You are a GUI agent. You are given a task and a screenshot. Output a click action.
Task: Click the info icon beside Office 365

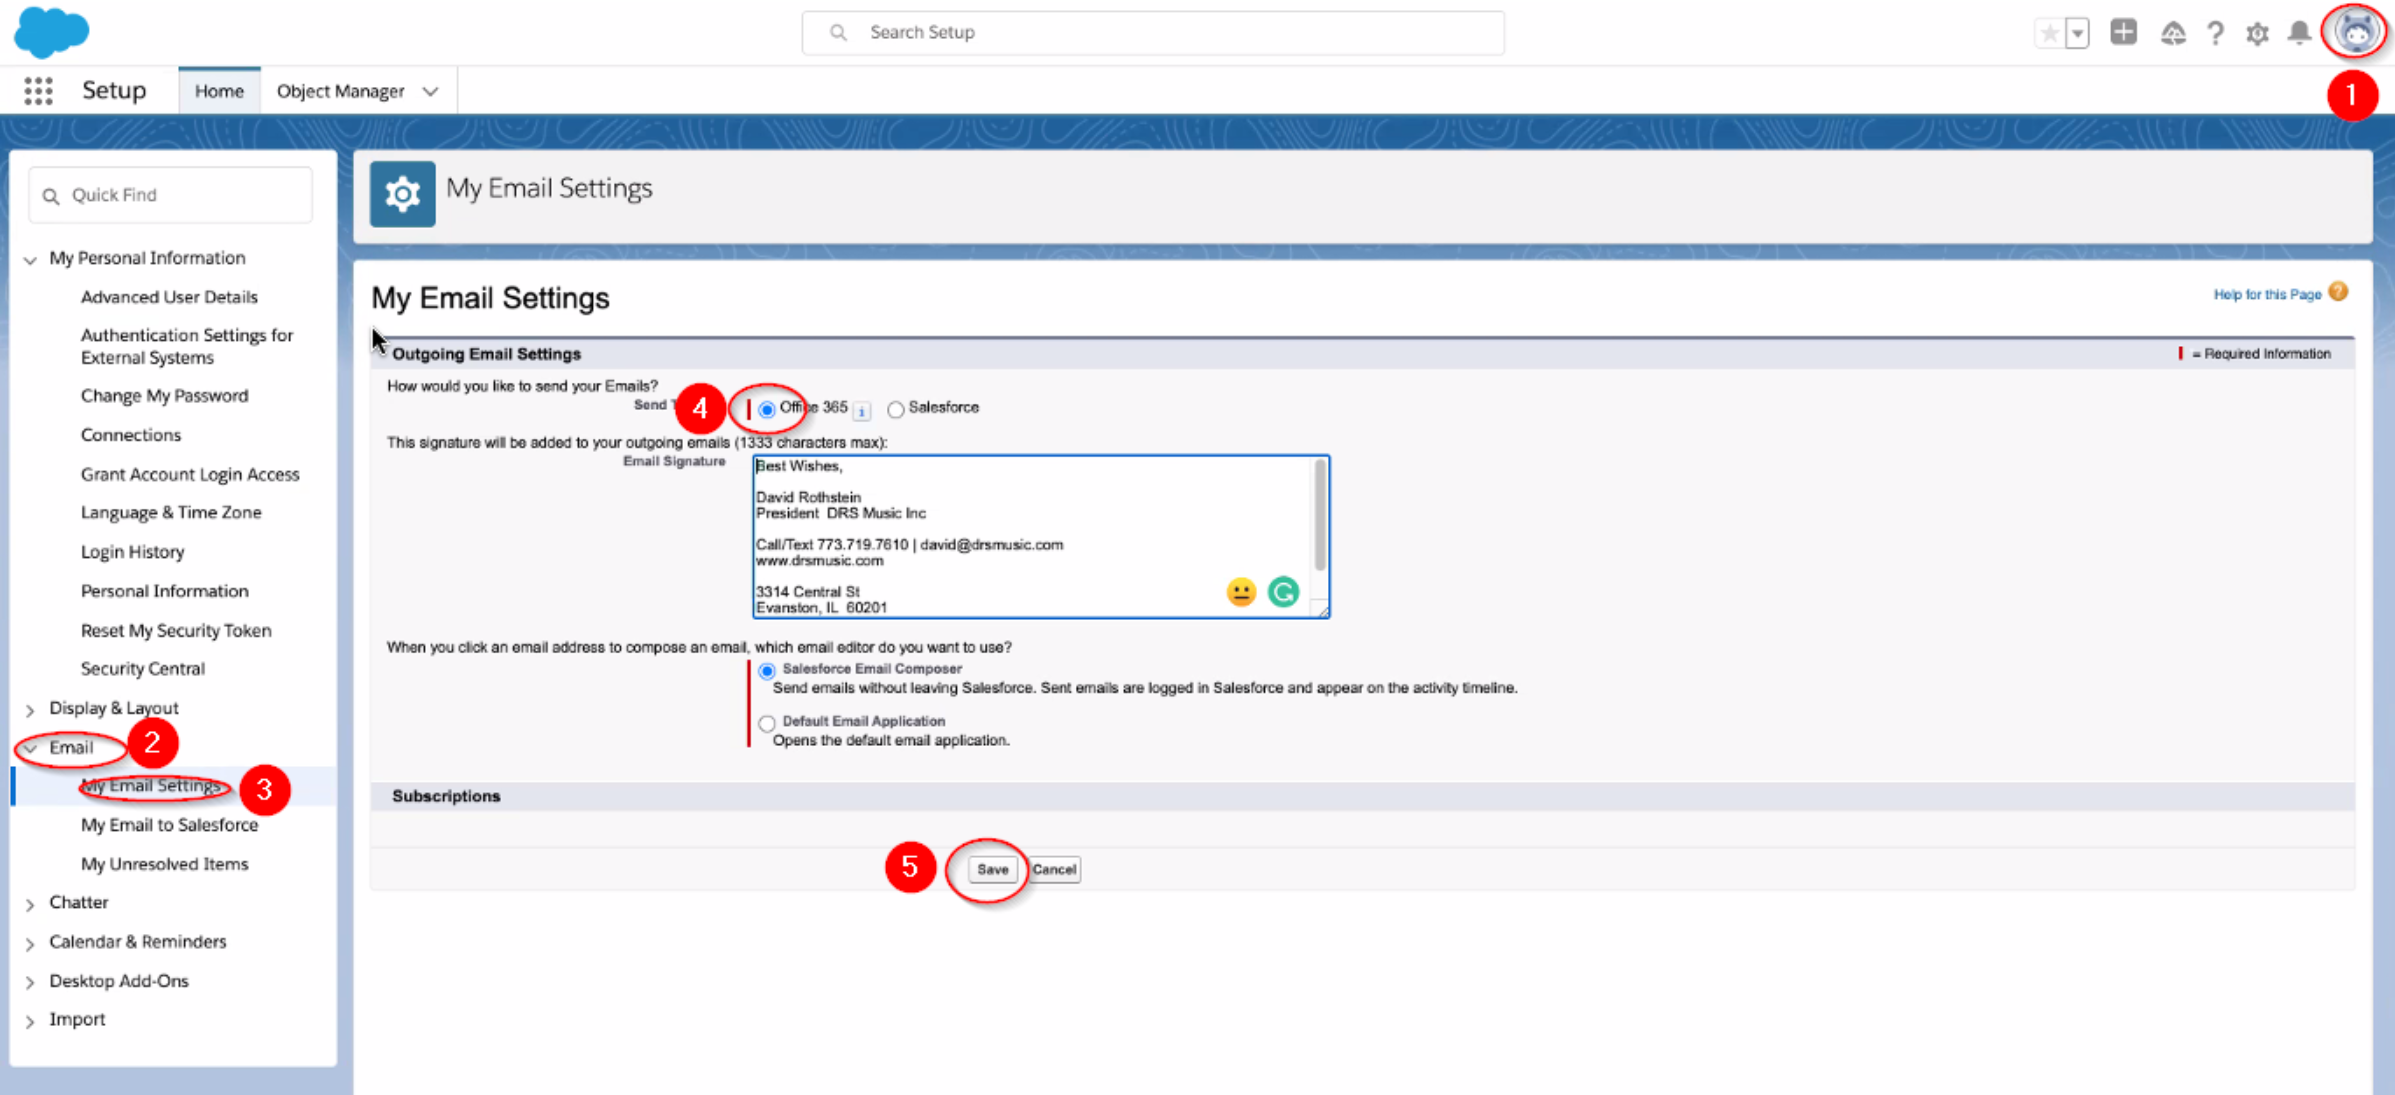(x=862, y=410)
